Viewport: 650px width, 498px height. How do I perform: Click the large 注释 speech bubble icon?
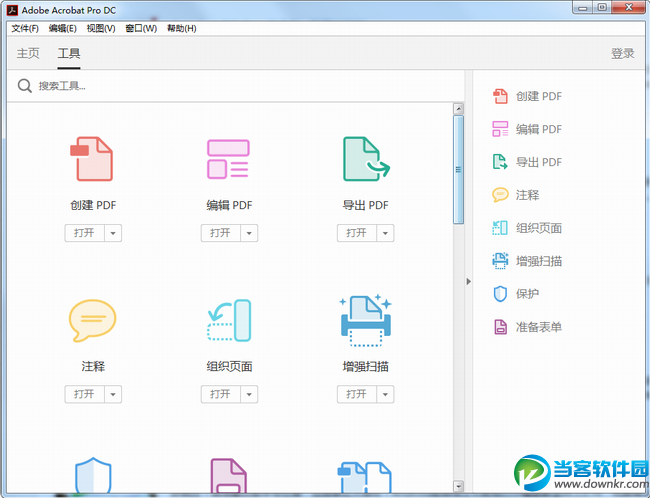92,321
